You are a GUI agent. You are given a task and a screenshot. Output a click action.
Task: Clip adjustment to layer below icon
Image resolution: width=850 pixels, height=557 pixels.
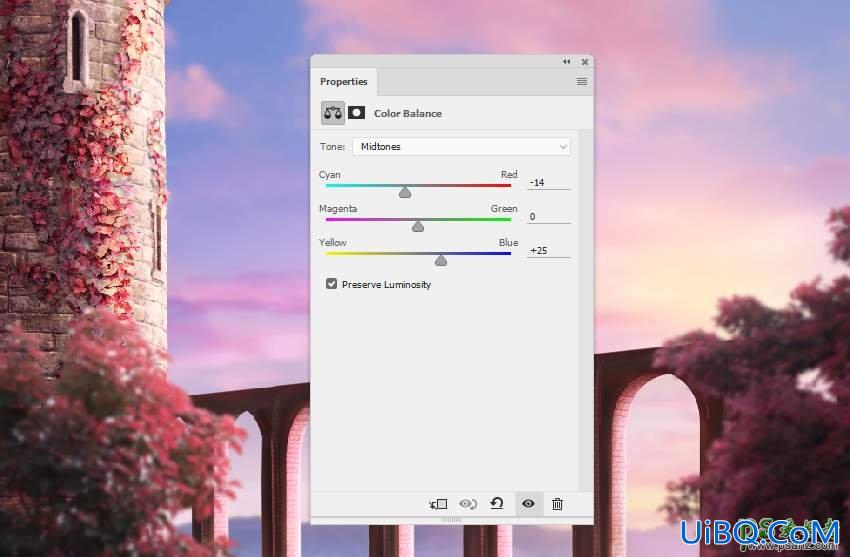(438, 504)
